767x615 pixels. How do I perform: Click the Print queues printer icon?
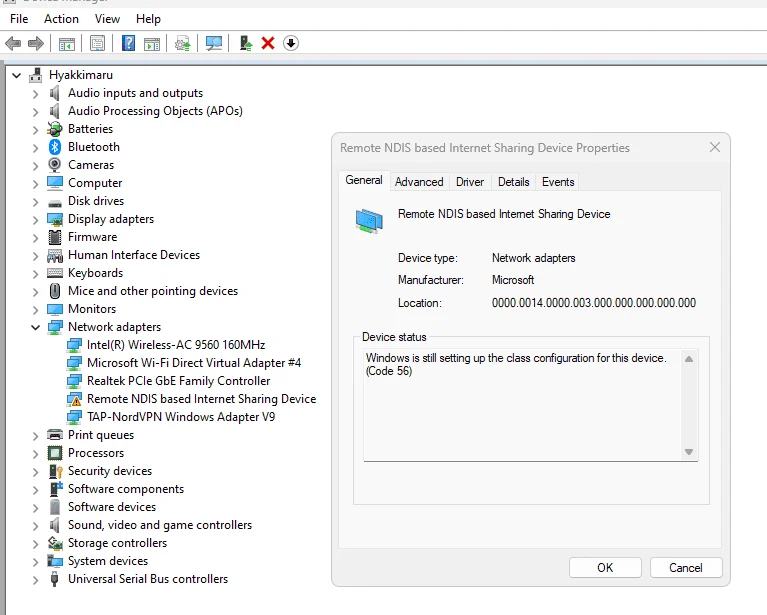pos(55,435)
